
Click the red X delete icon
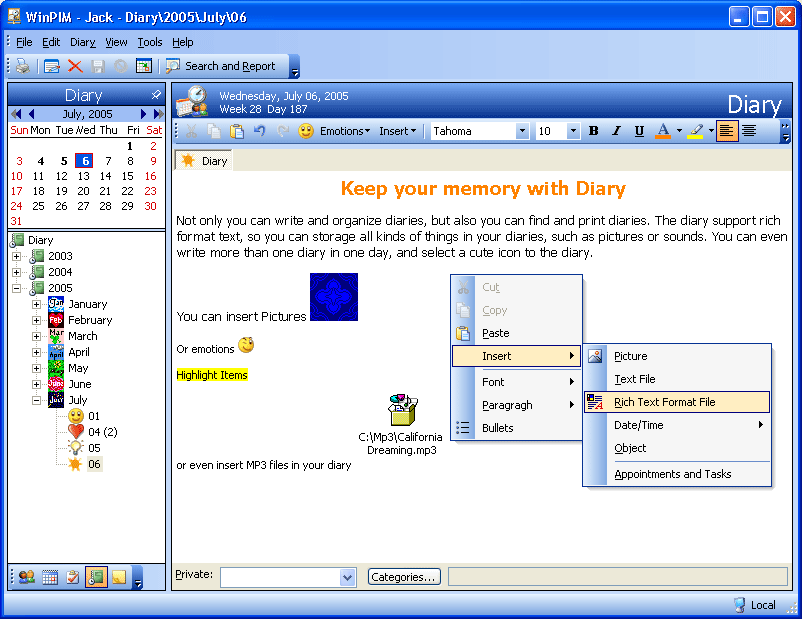(x=75, y=66)
